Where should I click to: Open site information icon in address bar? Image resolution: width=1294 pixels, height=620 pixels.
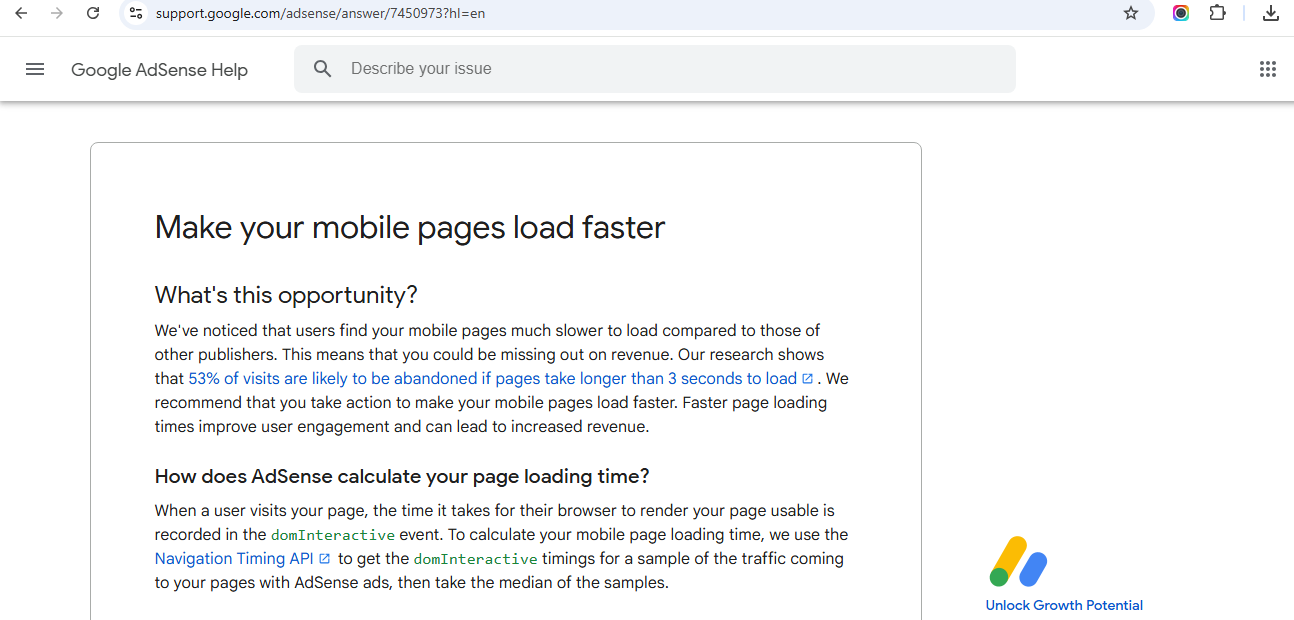click(x=137, y=13)
